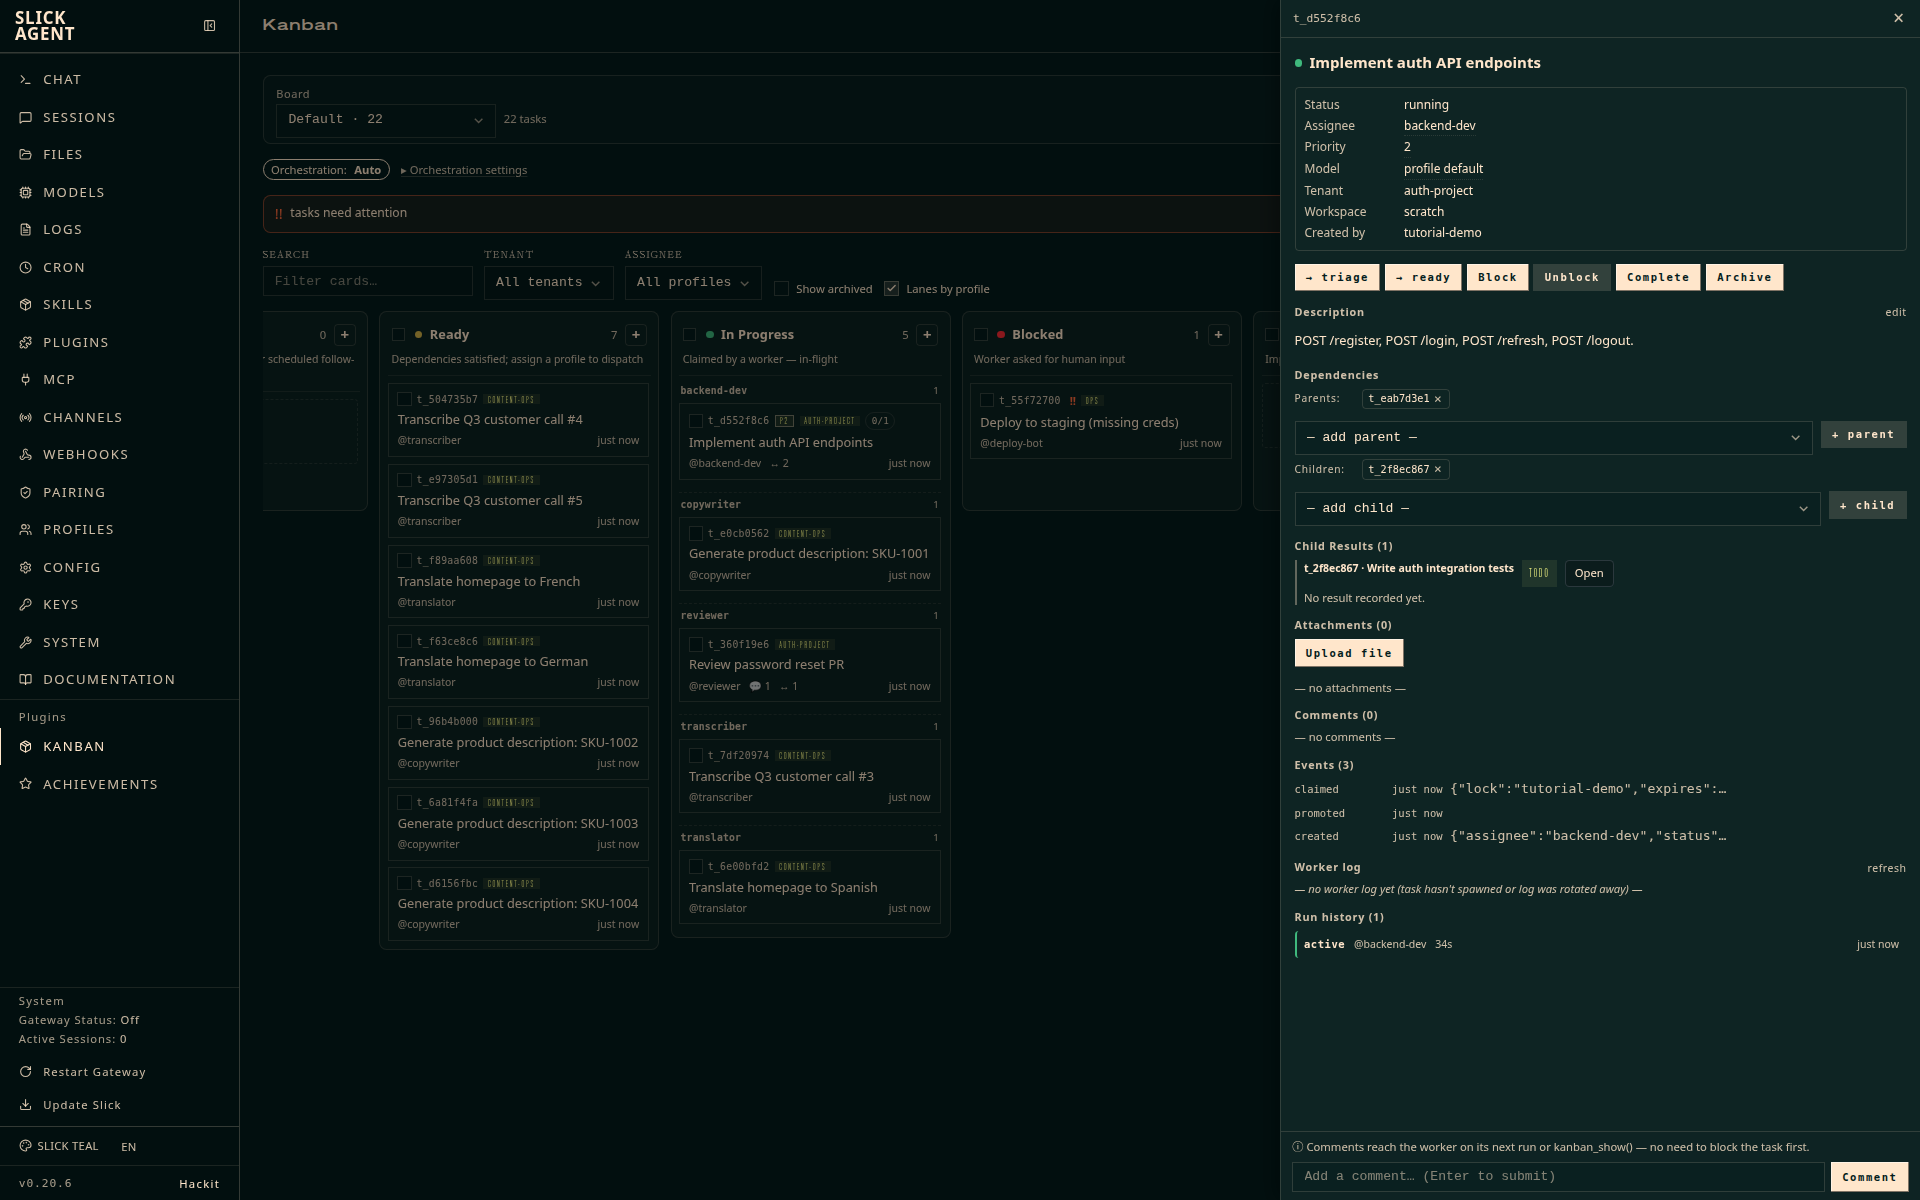
Task: Add a task to Blocked column
Action: 1218,335
